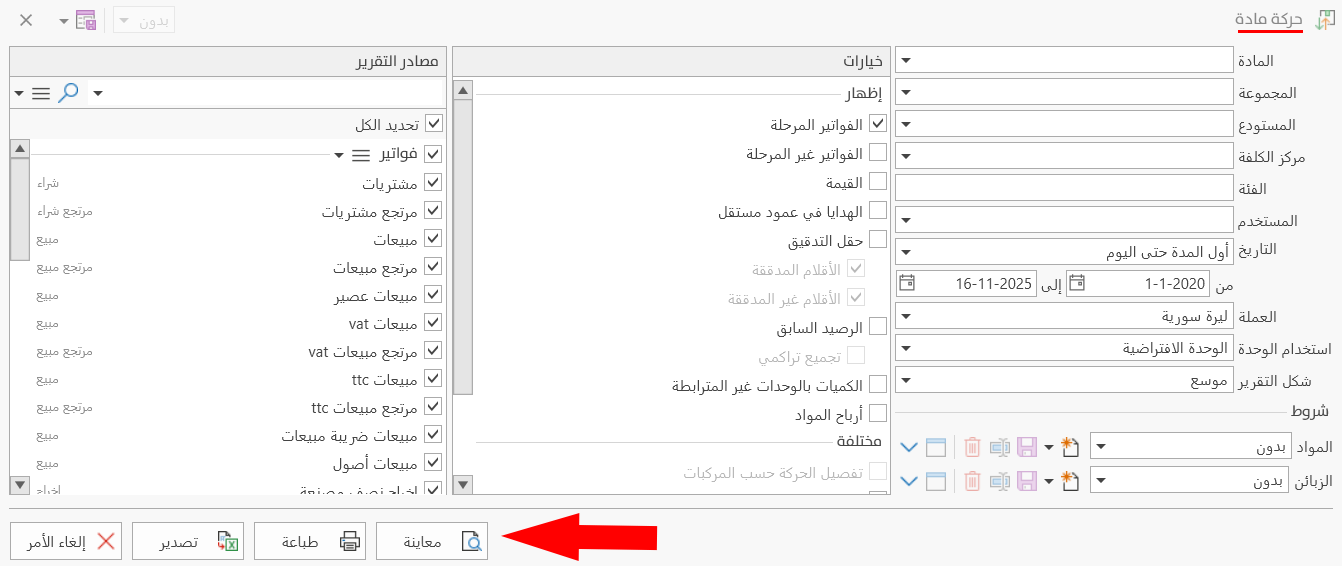1342x566 pixels.
Task: Click the تصدير export button
Action: (x=188, y=541)
